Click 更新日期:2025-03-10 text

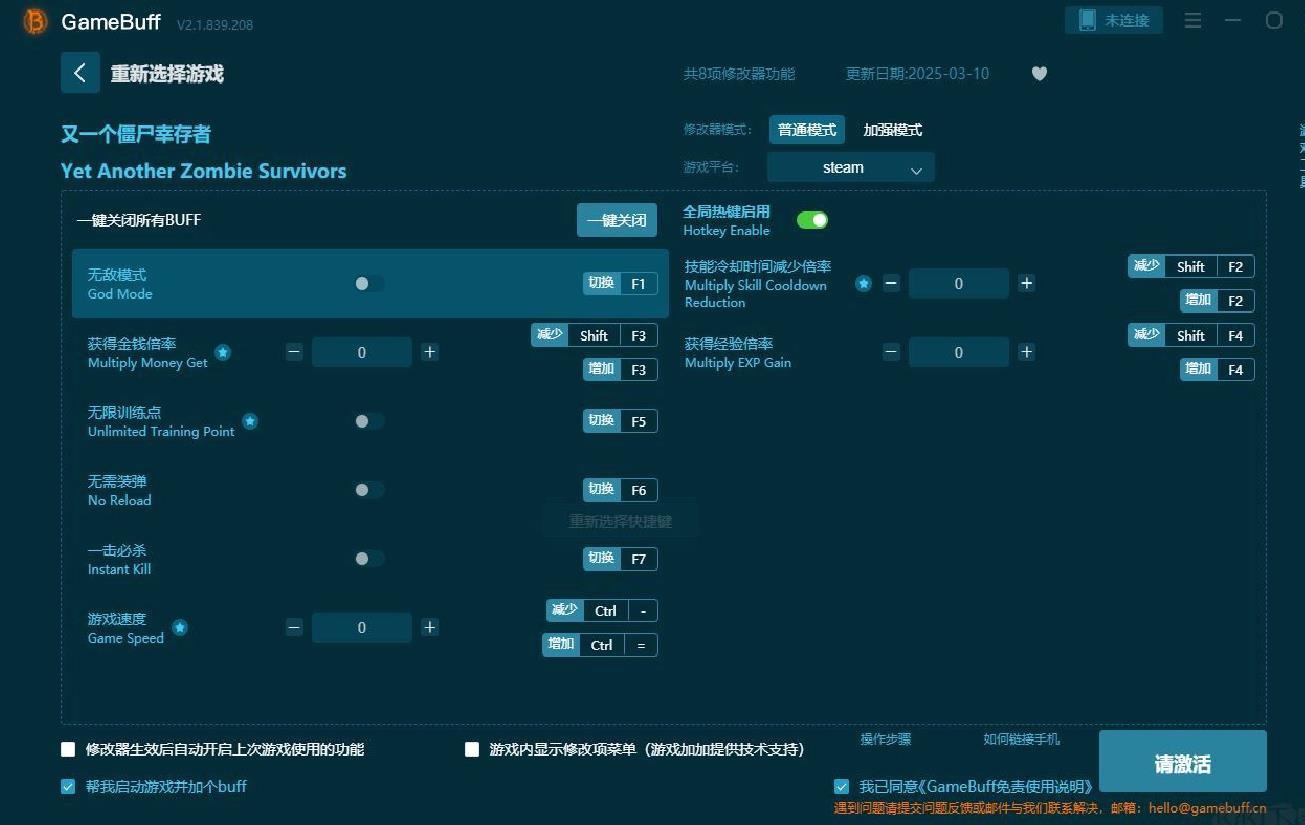coord(917,73)
